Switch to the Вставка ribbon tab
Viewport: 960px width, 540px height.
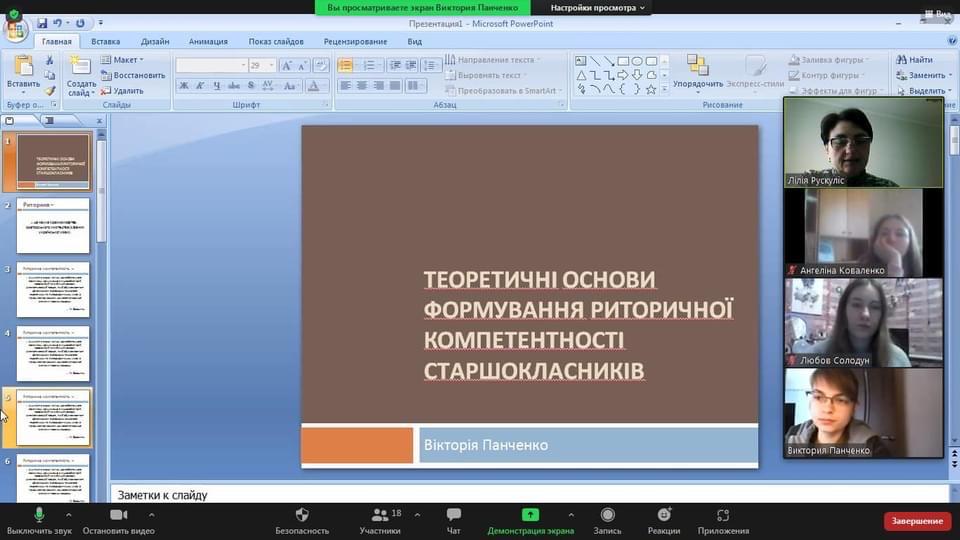point(105,42)
